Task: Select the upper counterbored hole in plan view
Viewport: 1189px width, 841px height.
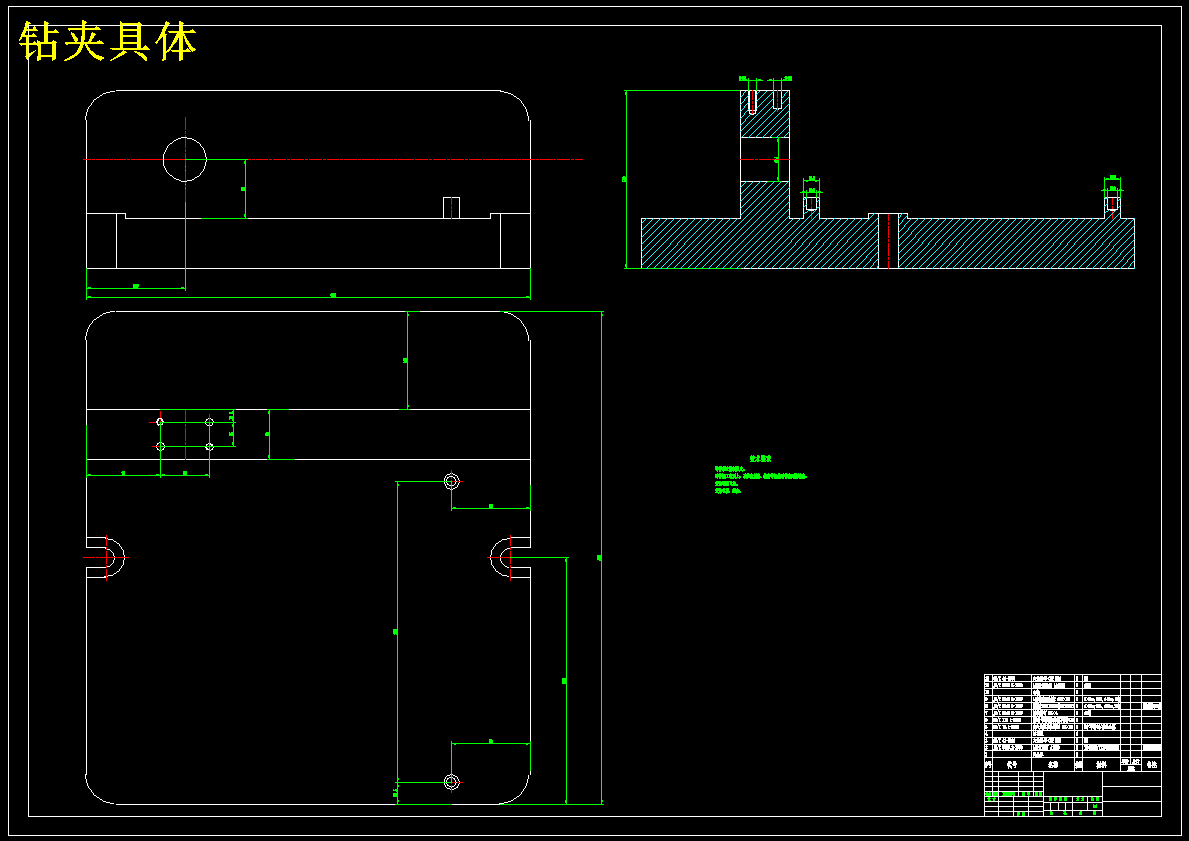Action: point(452,481)
